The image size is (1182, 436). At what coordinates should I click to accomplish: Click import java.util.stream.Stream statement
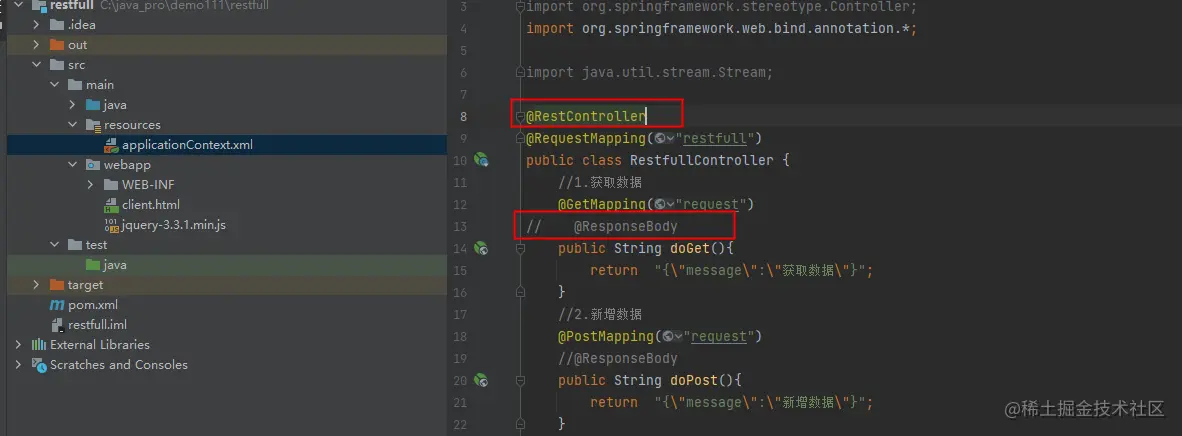649,72
